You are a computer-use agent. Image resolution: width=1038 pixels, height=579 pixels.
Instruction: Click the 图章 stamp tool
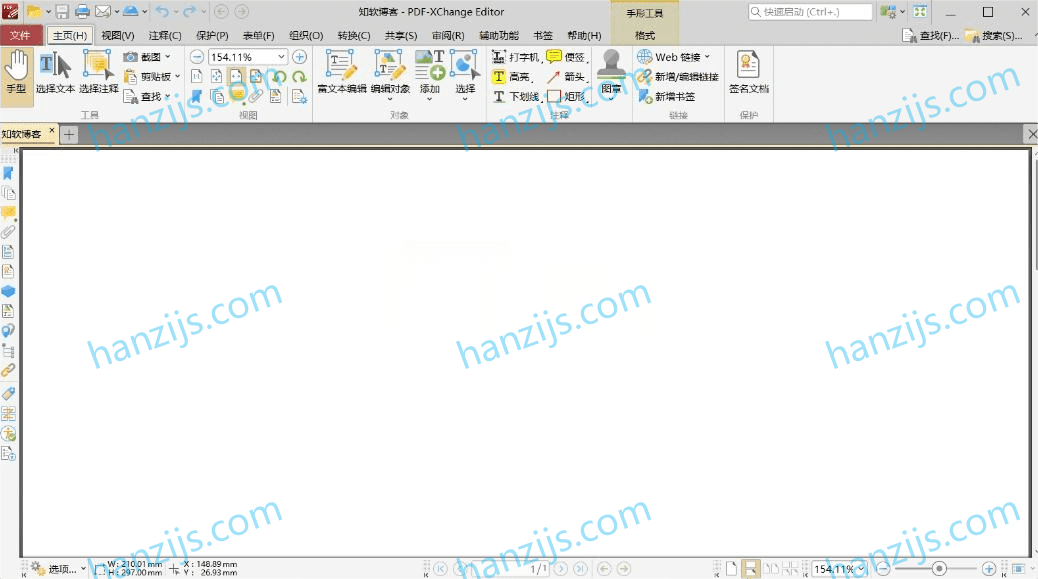click(x=611, y=71)
